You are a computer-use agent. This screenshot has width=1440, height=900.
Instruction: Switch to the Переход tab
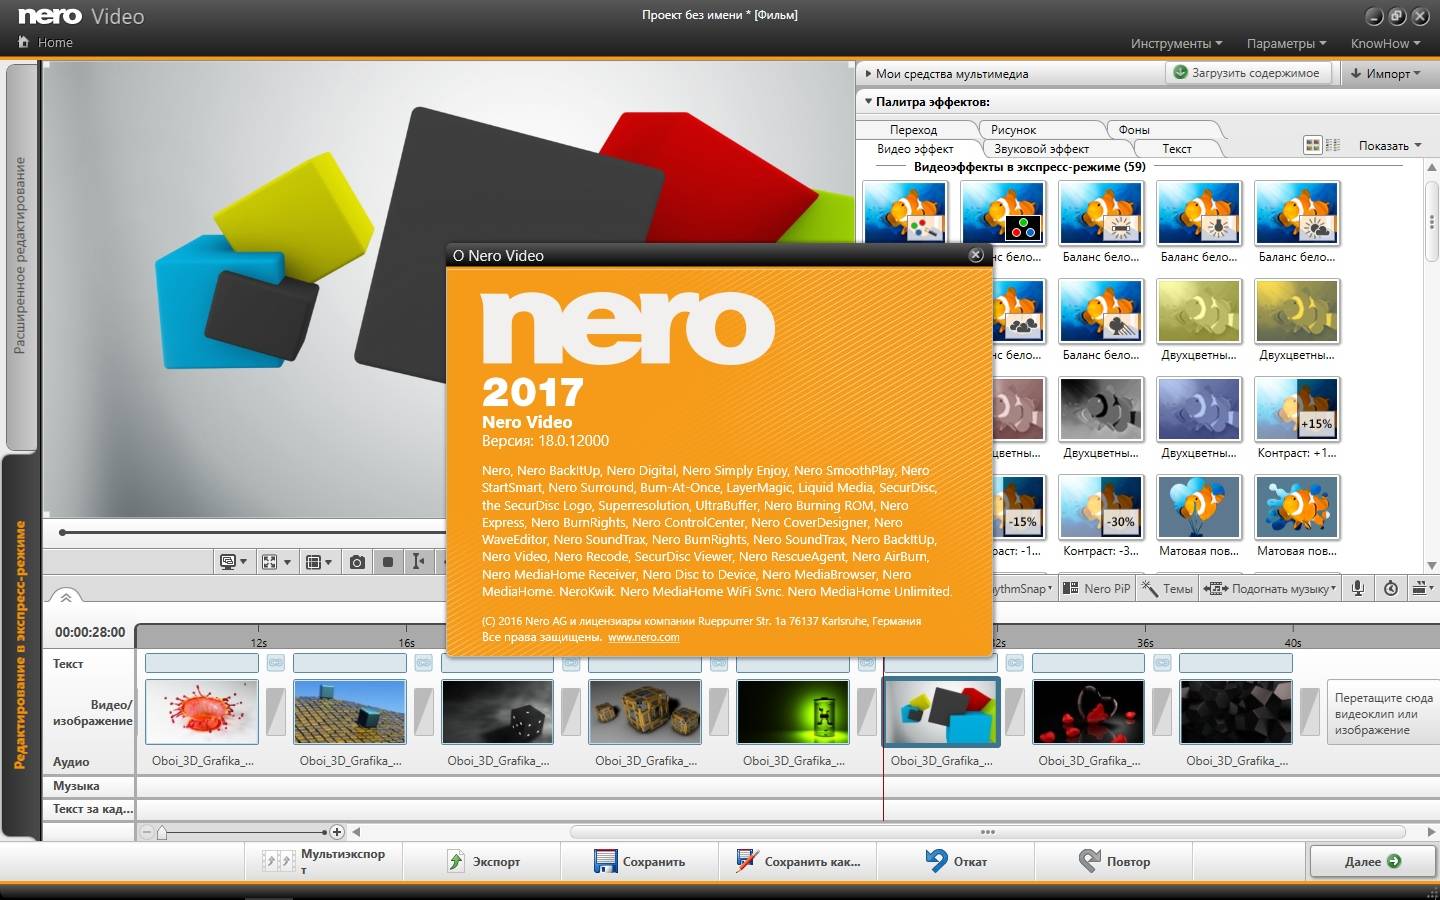[913, 129]
